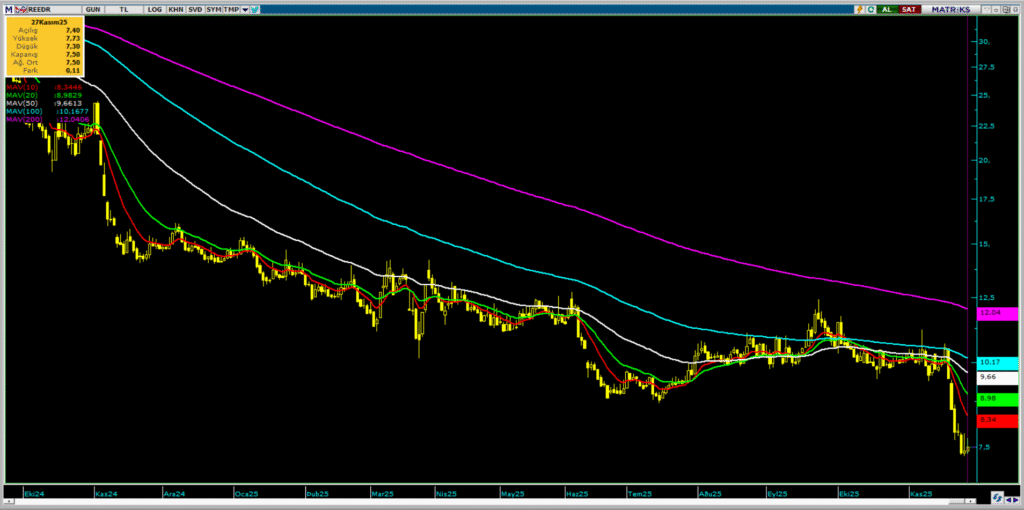Click the Matriks M logo icon

(8, 9)
